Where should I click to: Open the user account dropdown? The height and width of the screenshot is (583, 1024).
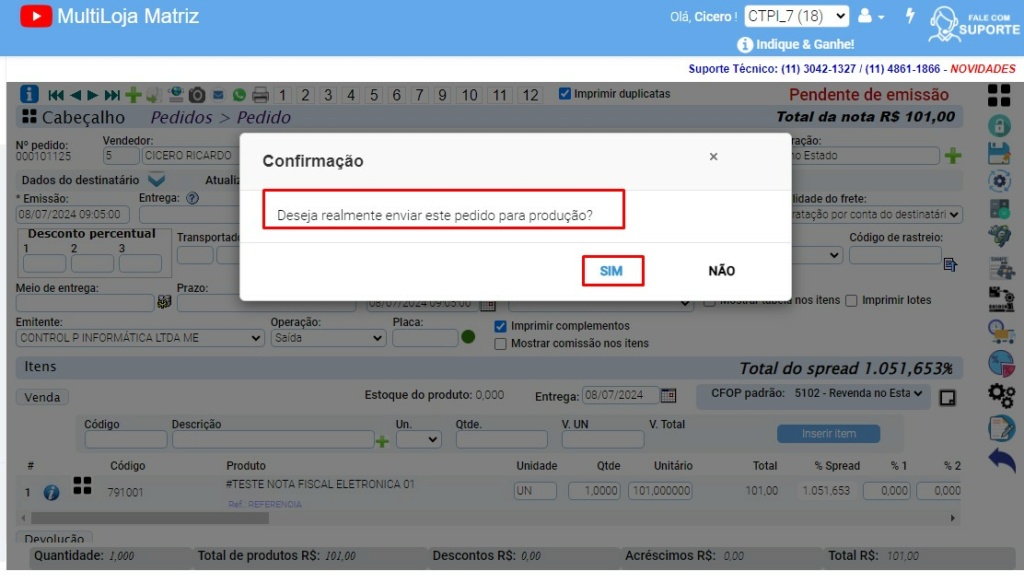(x=871, y=16)
